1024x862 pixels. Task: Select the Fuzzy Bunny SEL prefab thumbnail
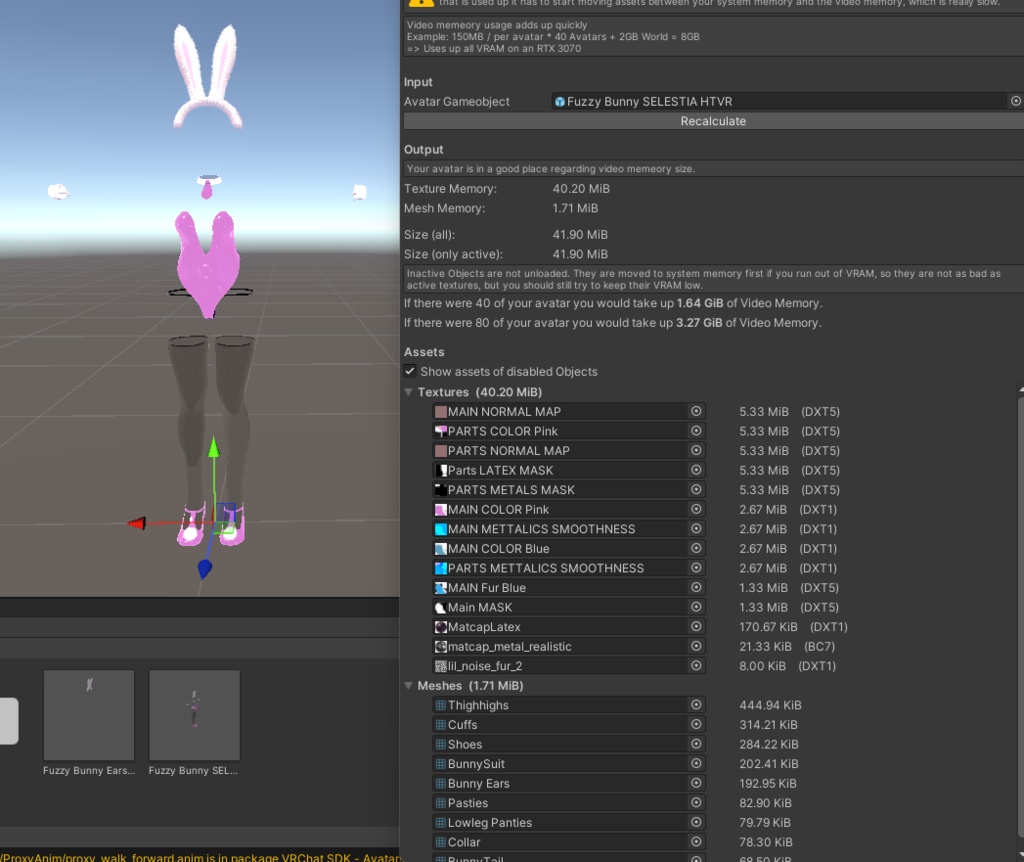point(194,714)
